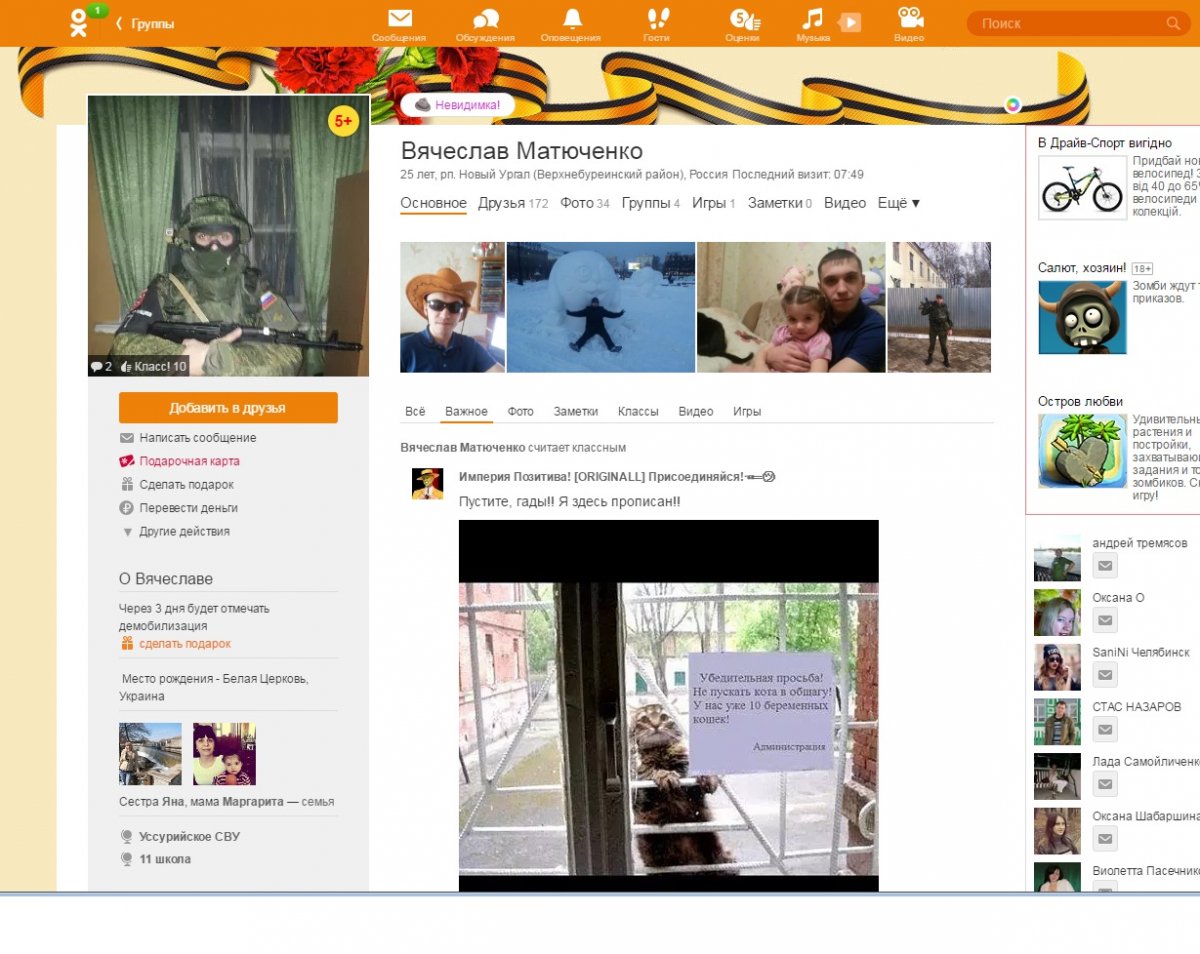Open the snow sculpture photo thumbnail
This screenshot has height=954, width=1200.
pos(601,307)
